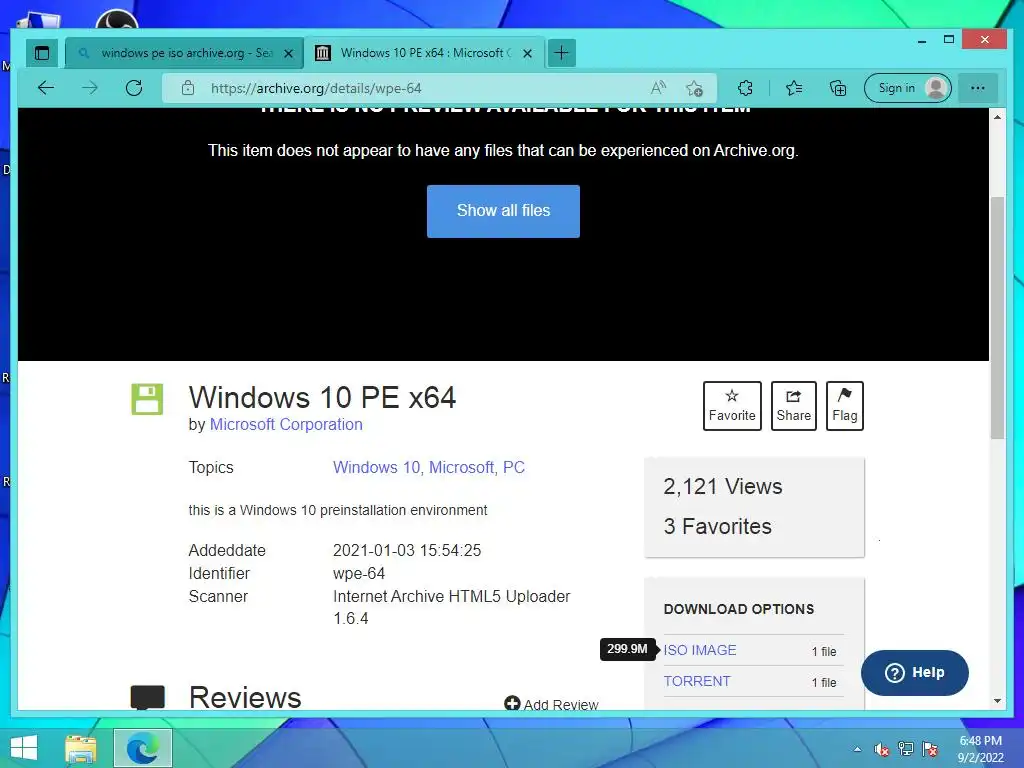Open the Extensions puzzle icon
The image size is (1024, 768).
click(x=745, y=88)
